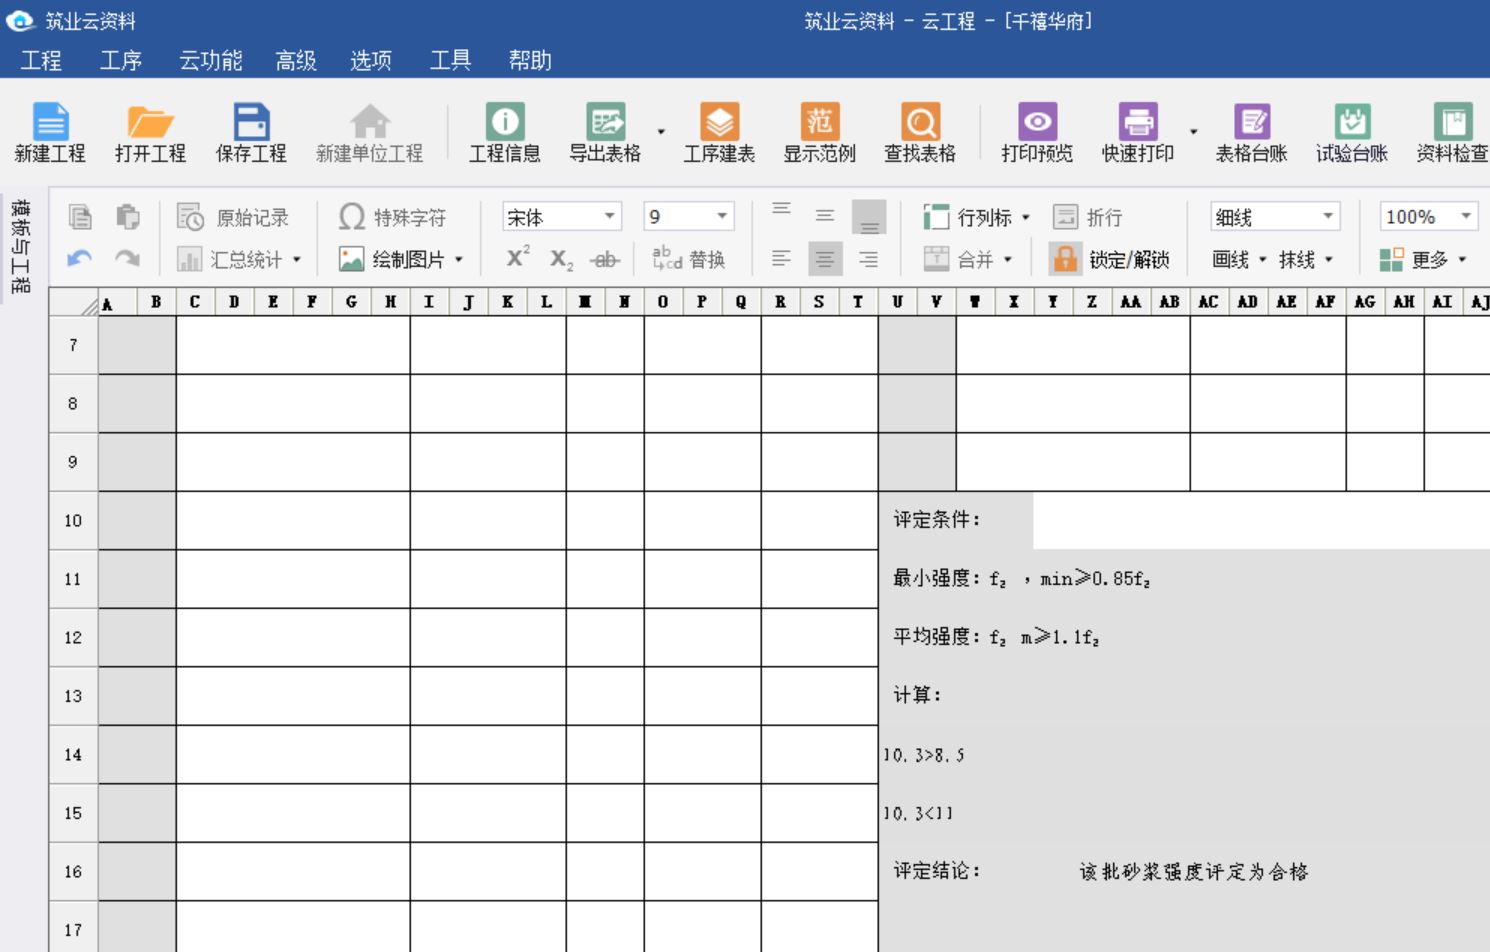
Task: Open the 工序 menu
Action: [x=121, y=60]
